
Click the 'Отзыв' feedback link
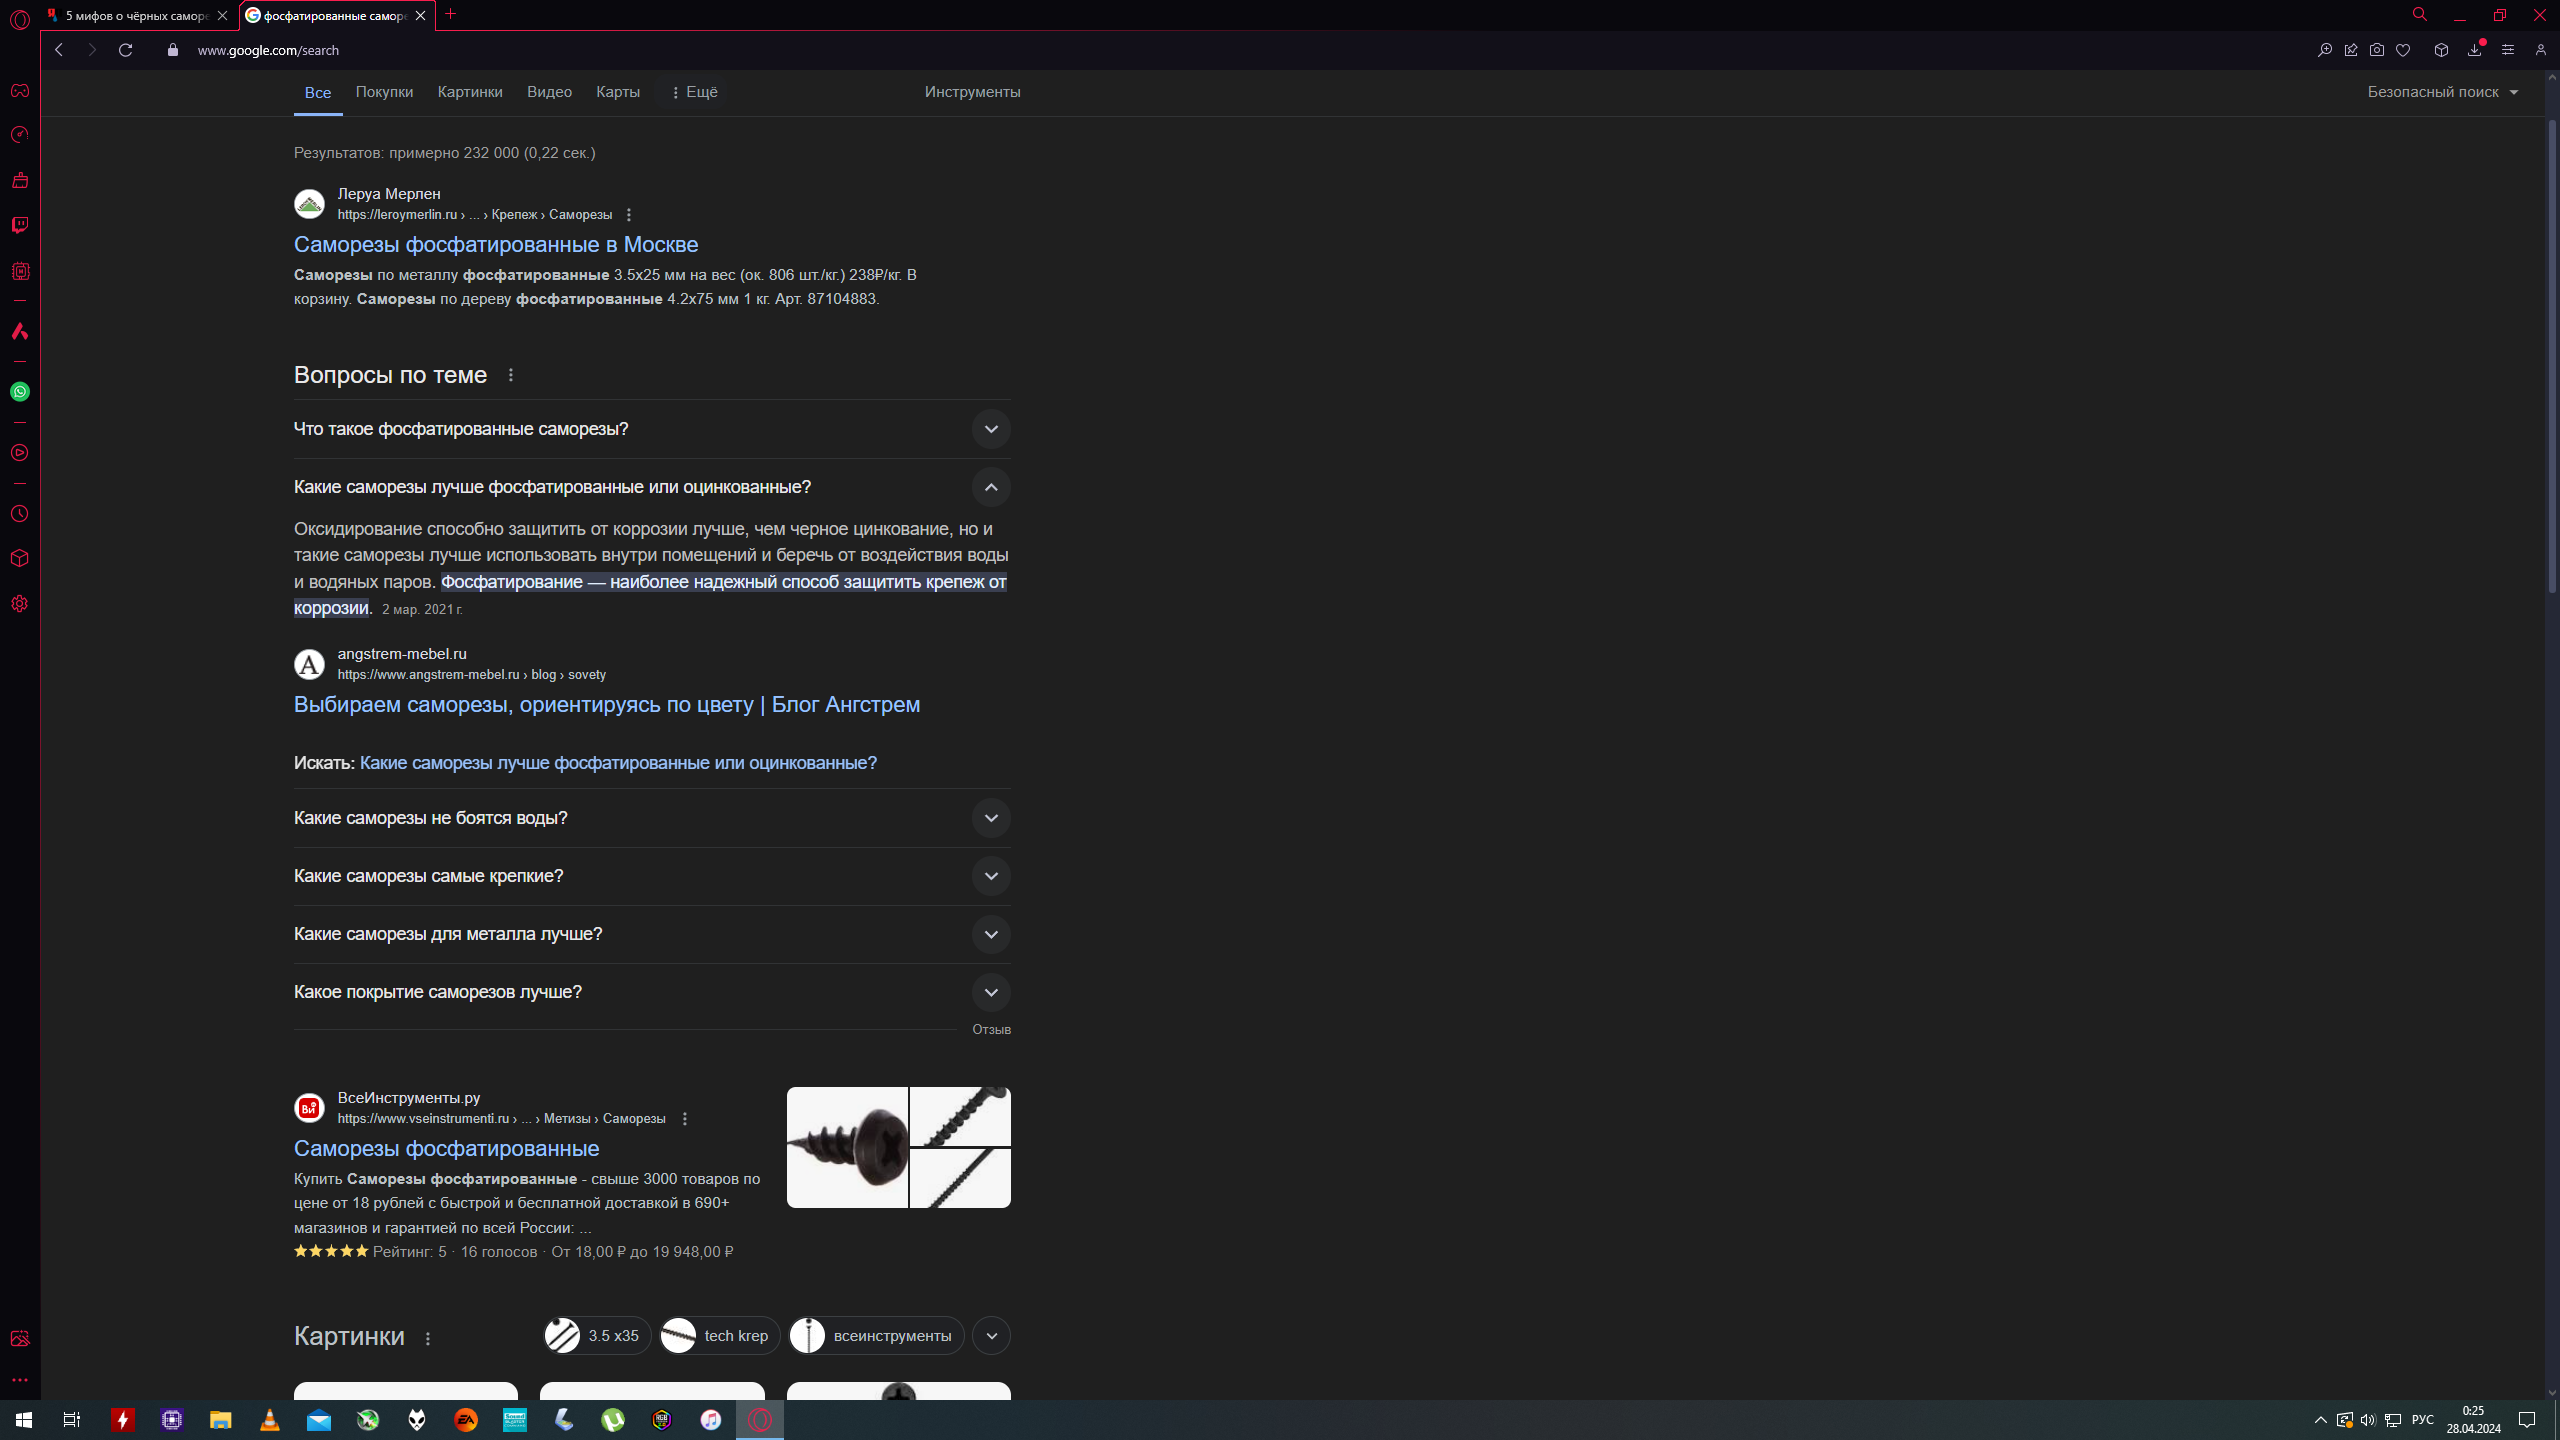click(x=991, y=1030)
